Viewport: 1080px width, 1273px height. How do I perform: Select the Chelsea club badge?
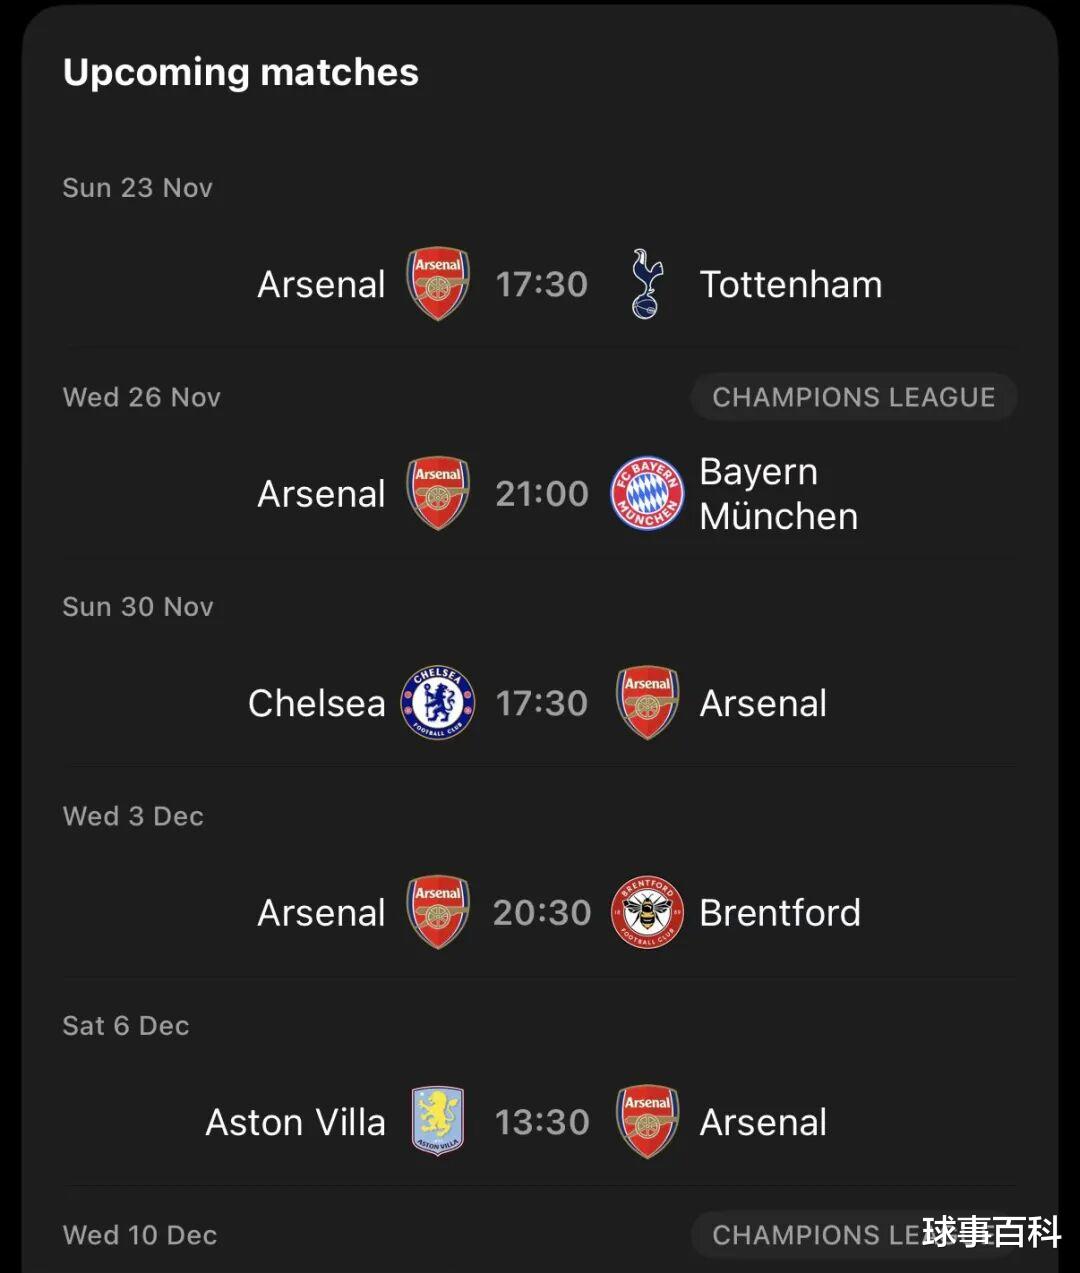pos(438,703)
